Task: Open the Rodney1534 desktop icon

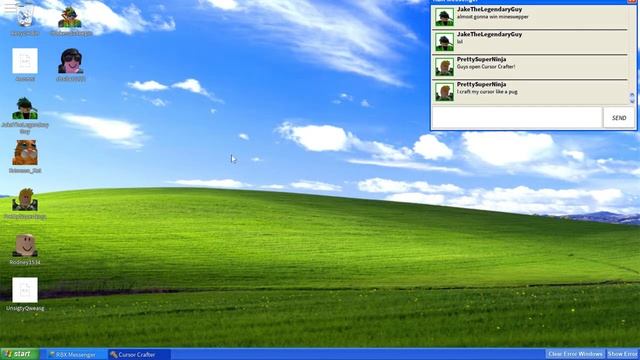Action: pos(25,245)
